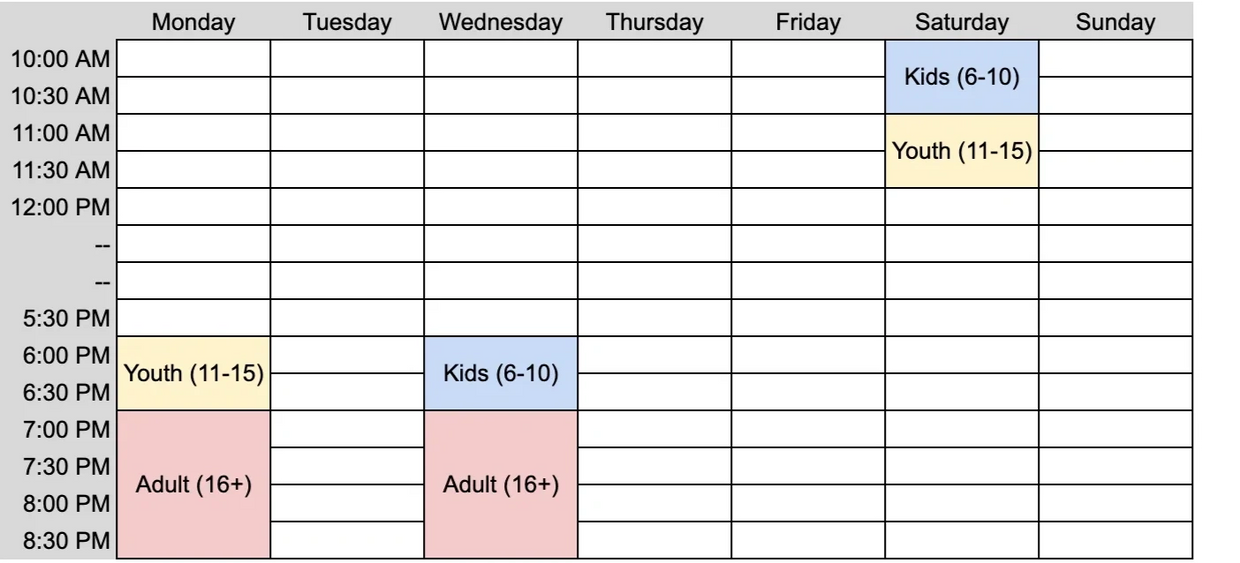Image resolution: width=1240 pixels, height=563 pixels.
Task: Click the Sunday column header
Action: (1115, 22)
